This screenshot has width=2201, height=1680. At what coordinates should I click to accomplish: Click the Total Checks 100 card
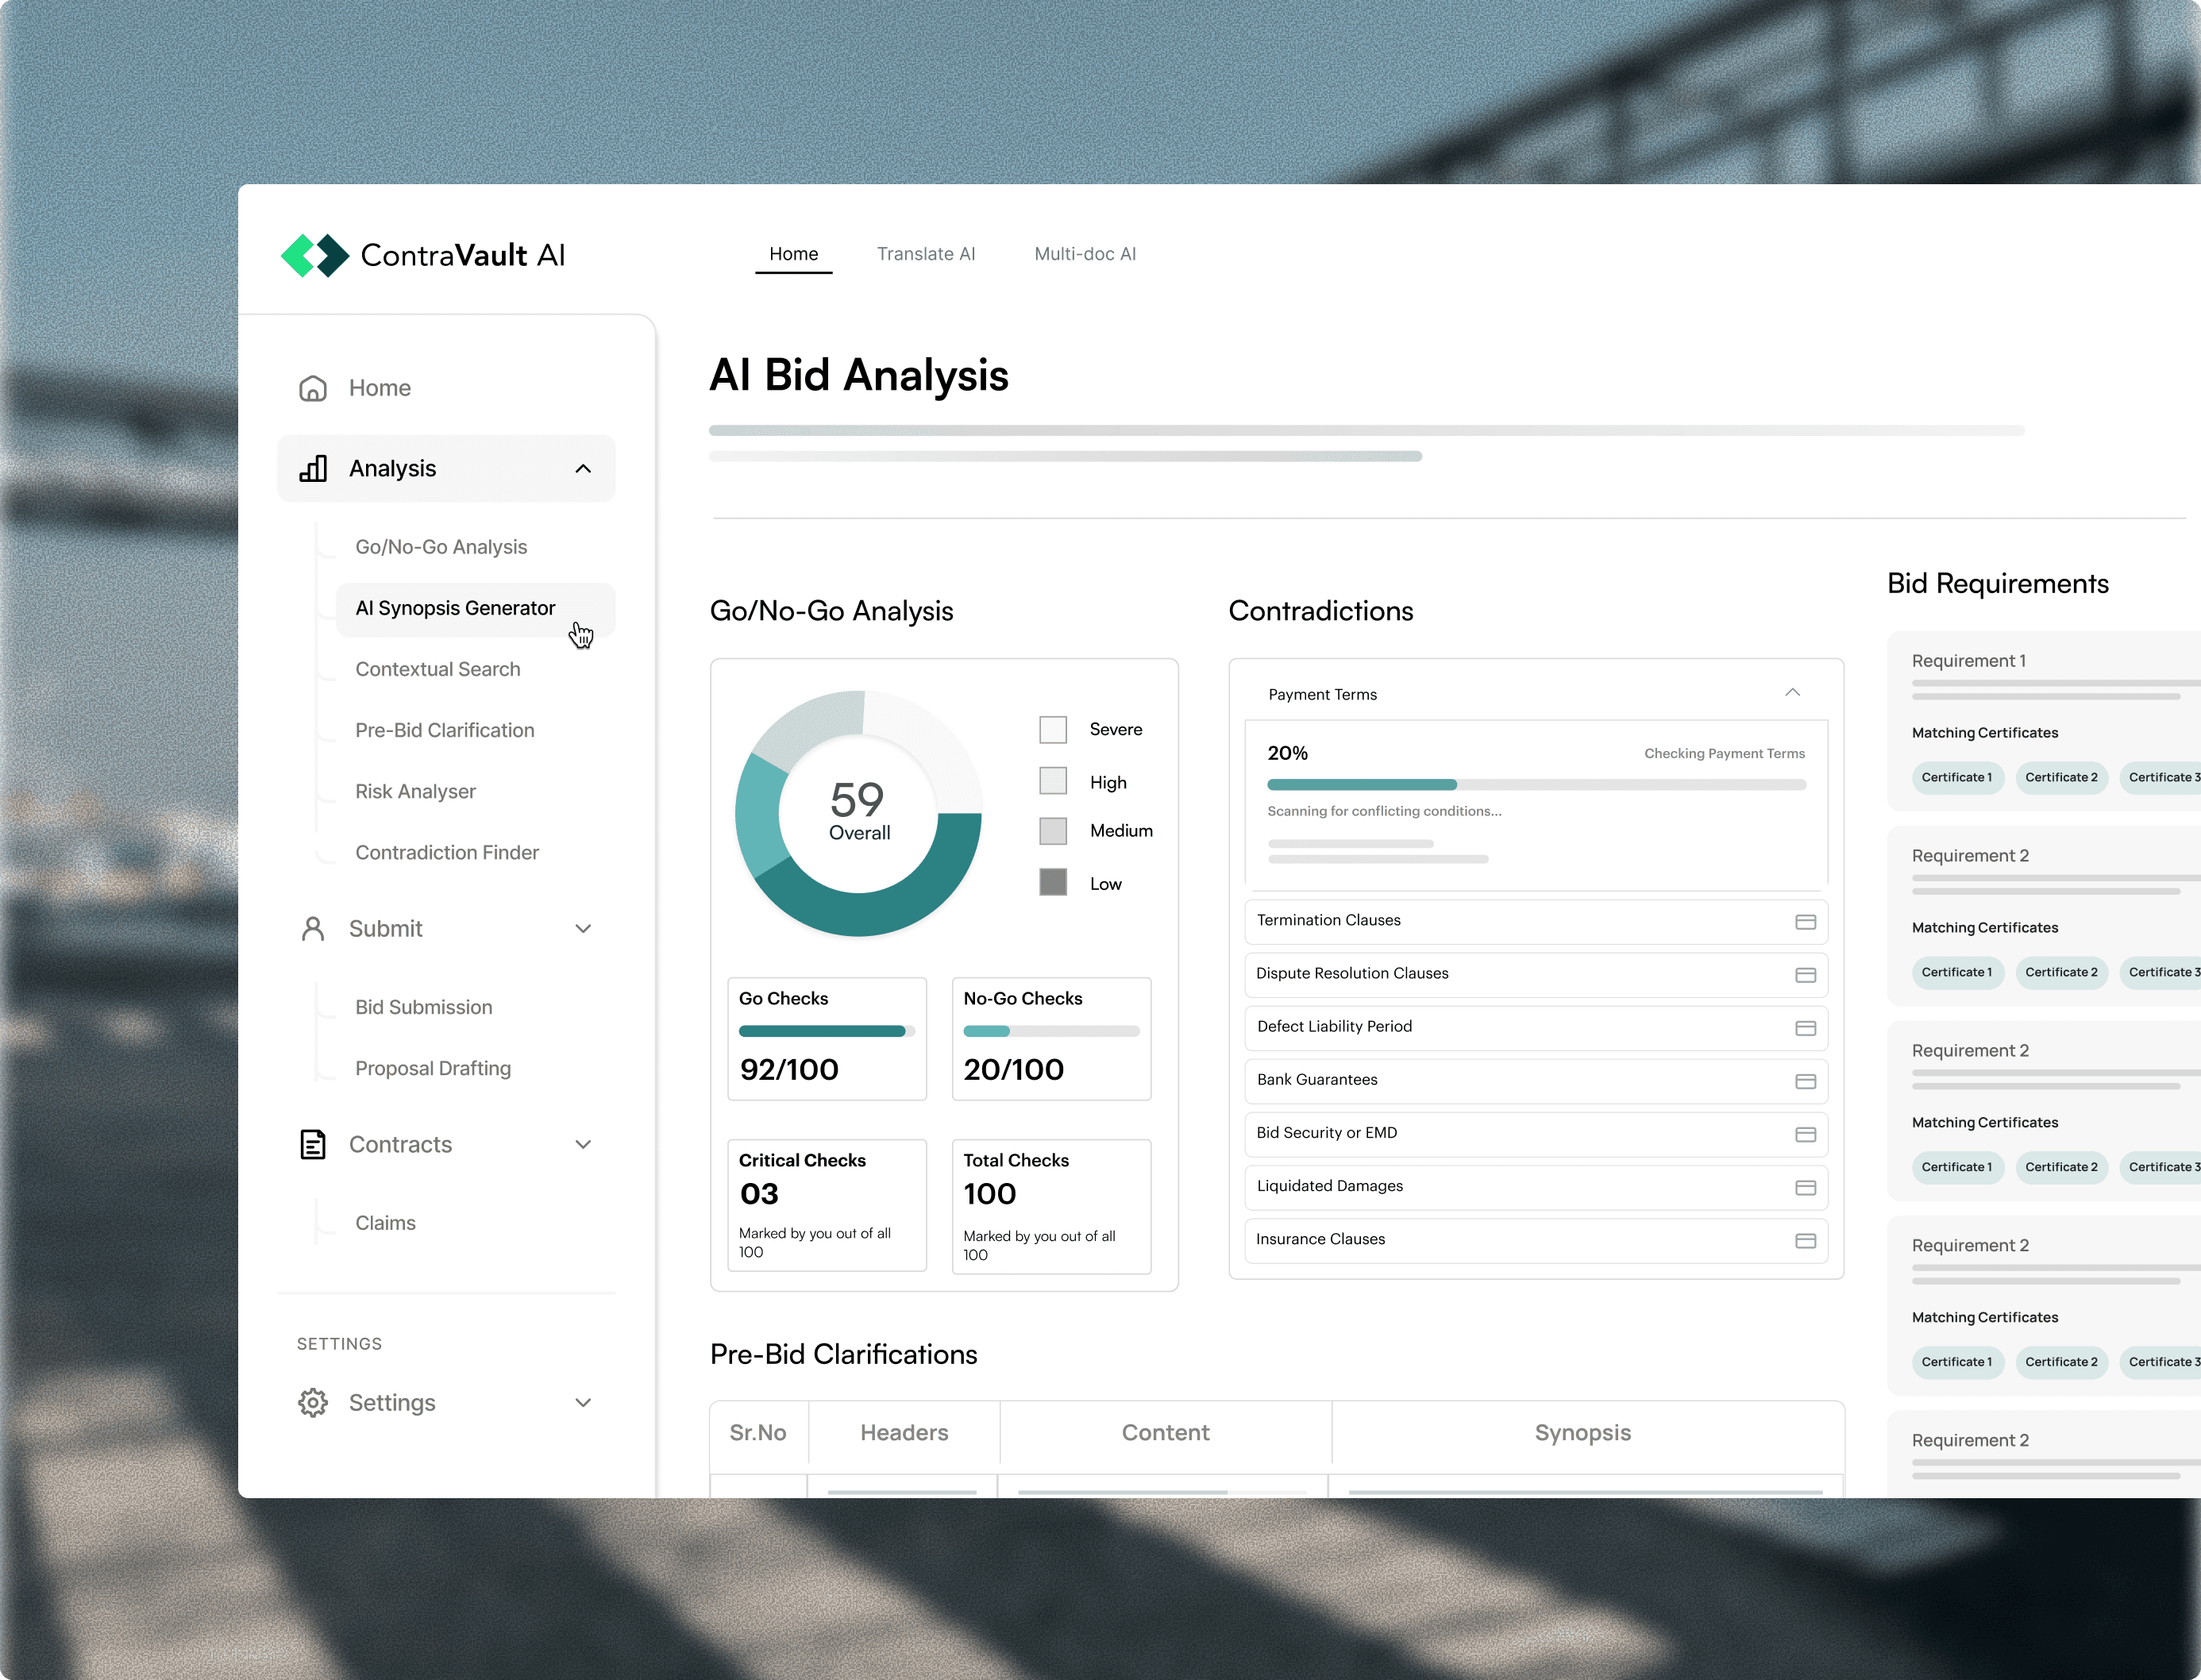[1051, 1206]
